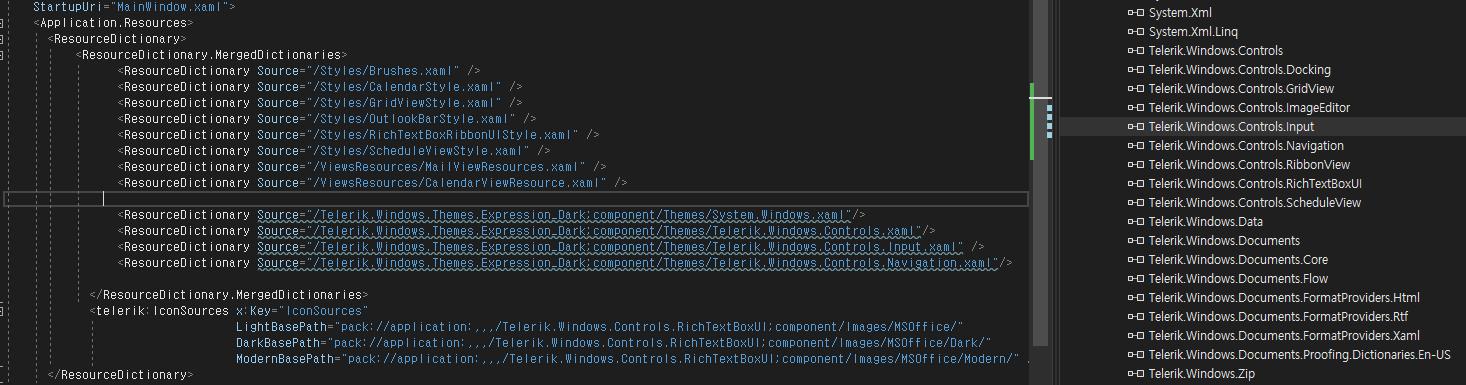Image resolution: width=1466 pixels, height=385 pixels.
Task: Click the Telerik.Windows.Controls.ScheduleView reference icon
Action: (1135, 202)
